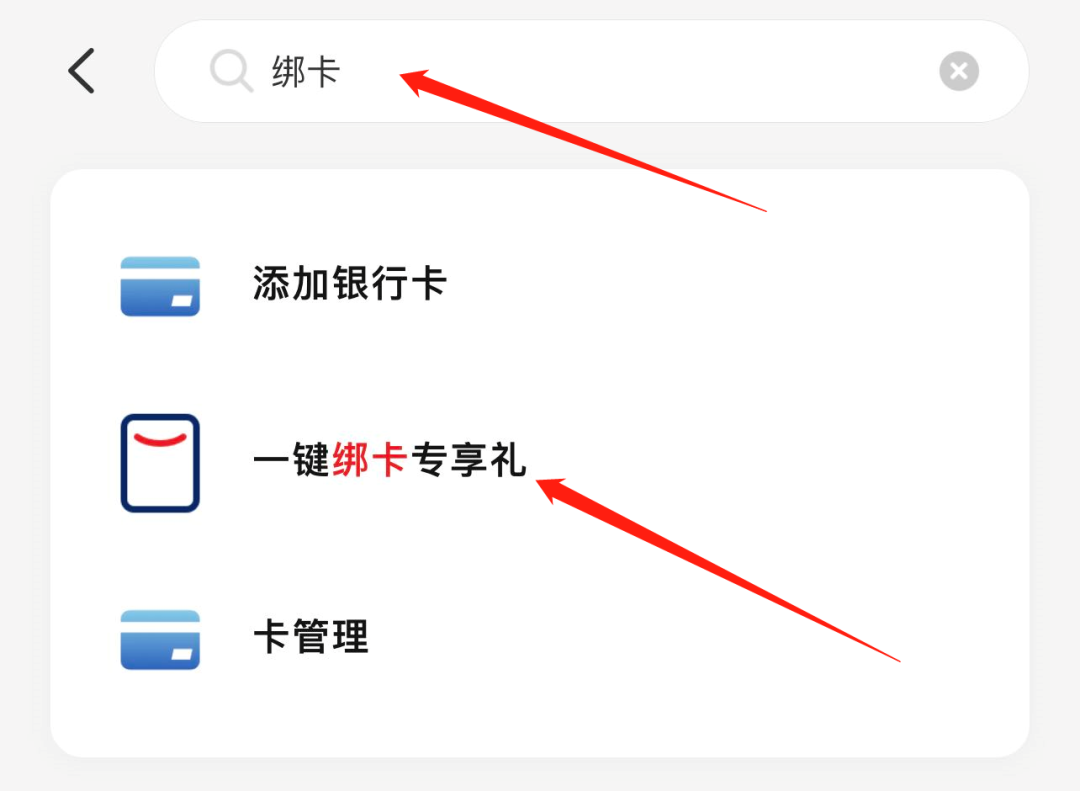Click the 管理 characters in third result

tap(331, 637)
